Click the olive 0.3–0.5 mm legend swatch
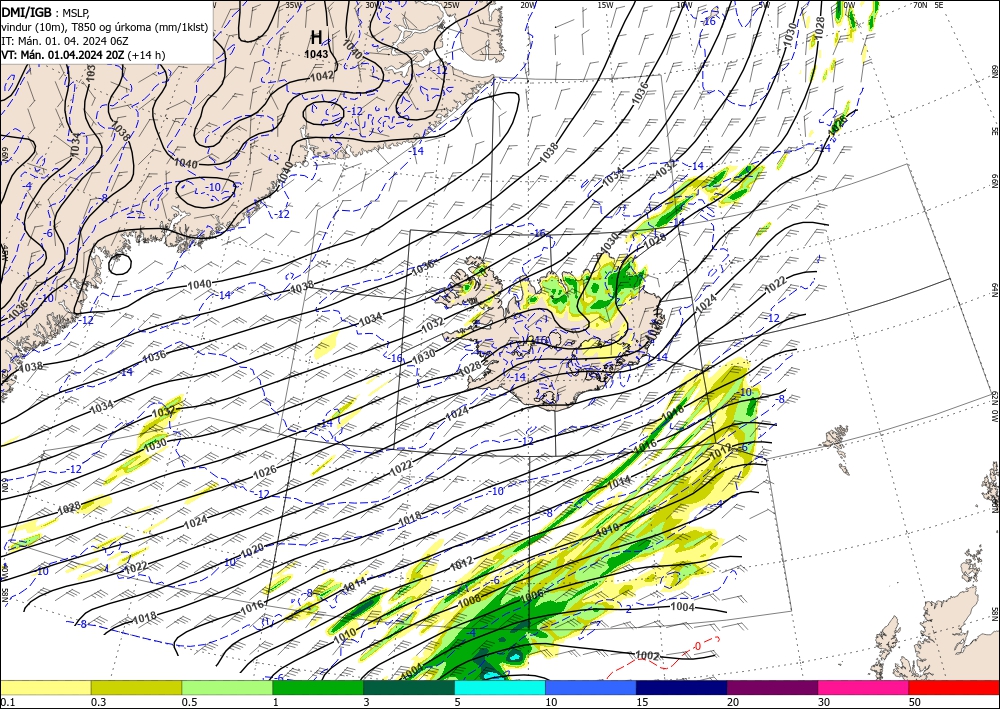This screenshot has width=1000, height=709. click(136, 687)
